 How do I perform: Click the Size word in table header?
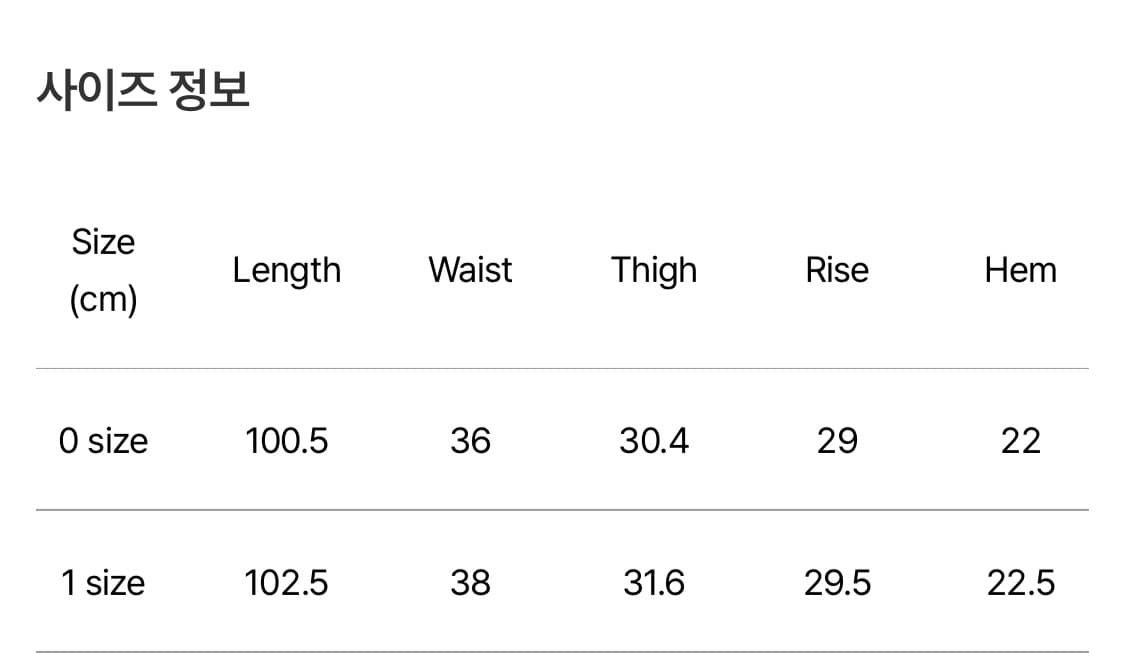pos(103,242)
